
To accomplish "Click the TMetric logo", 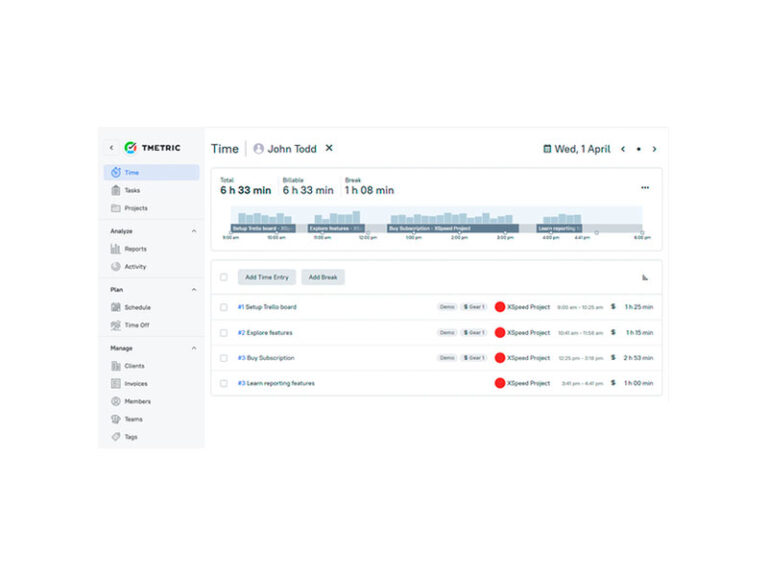I will click(152, 147).
